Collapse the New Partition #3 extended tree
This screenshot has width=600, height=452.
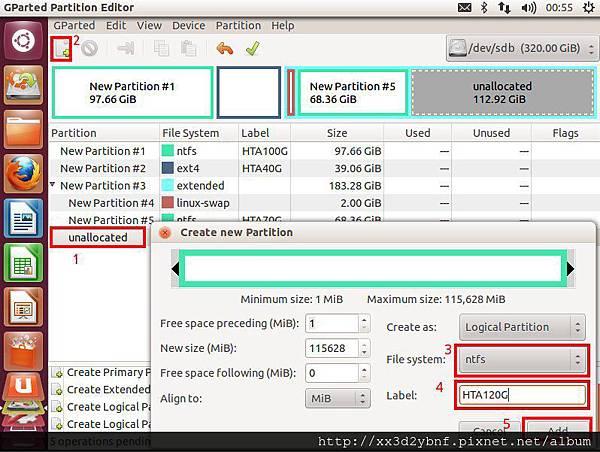pyautogui.click(x=53, y=184)
